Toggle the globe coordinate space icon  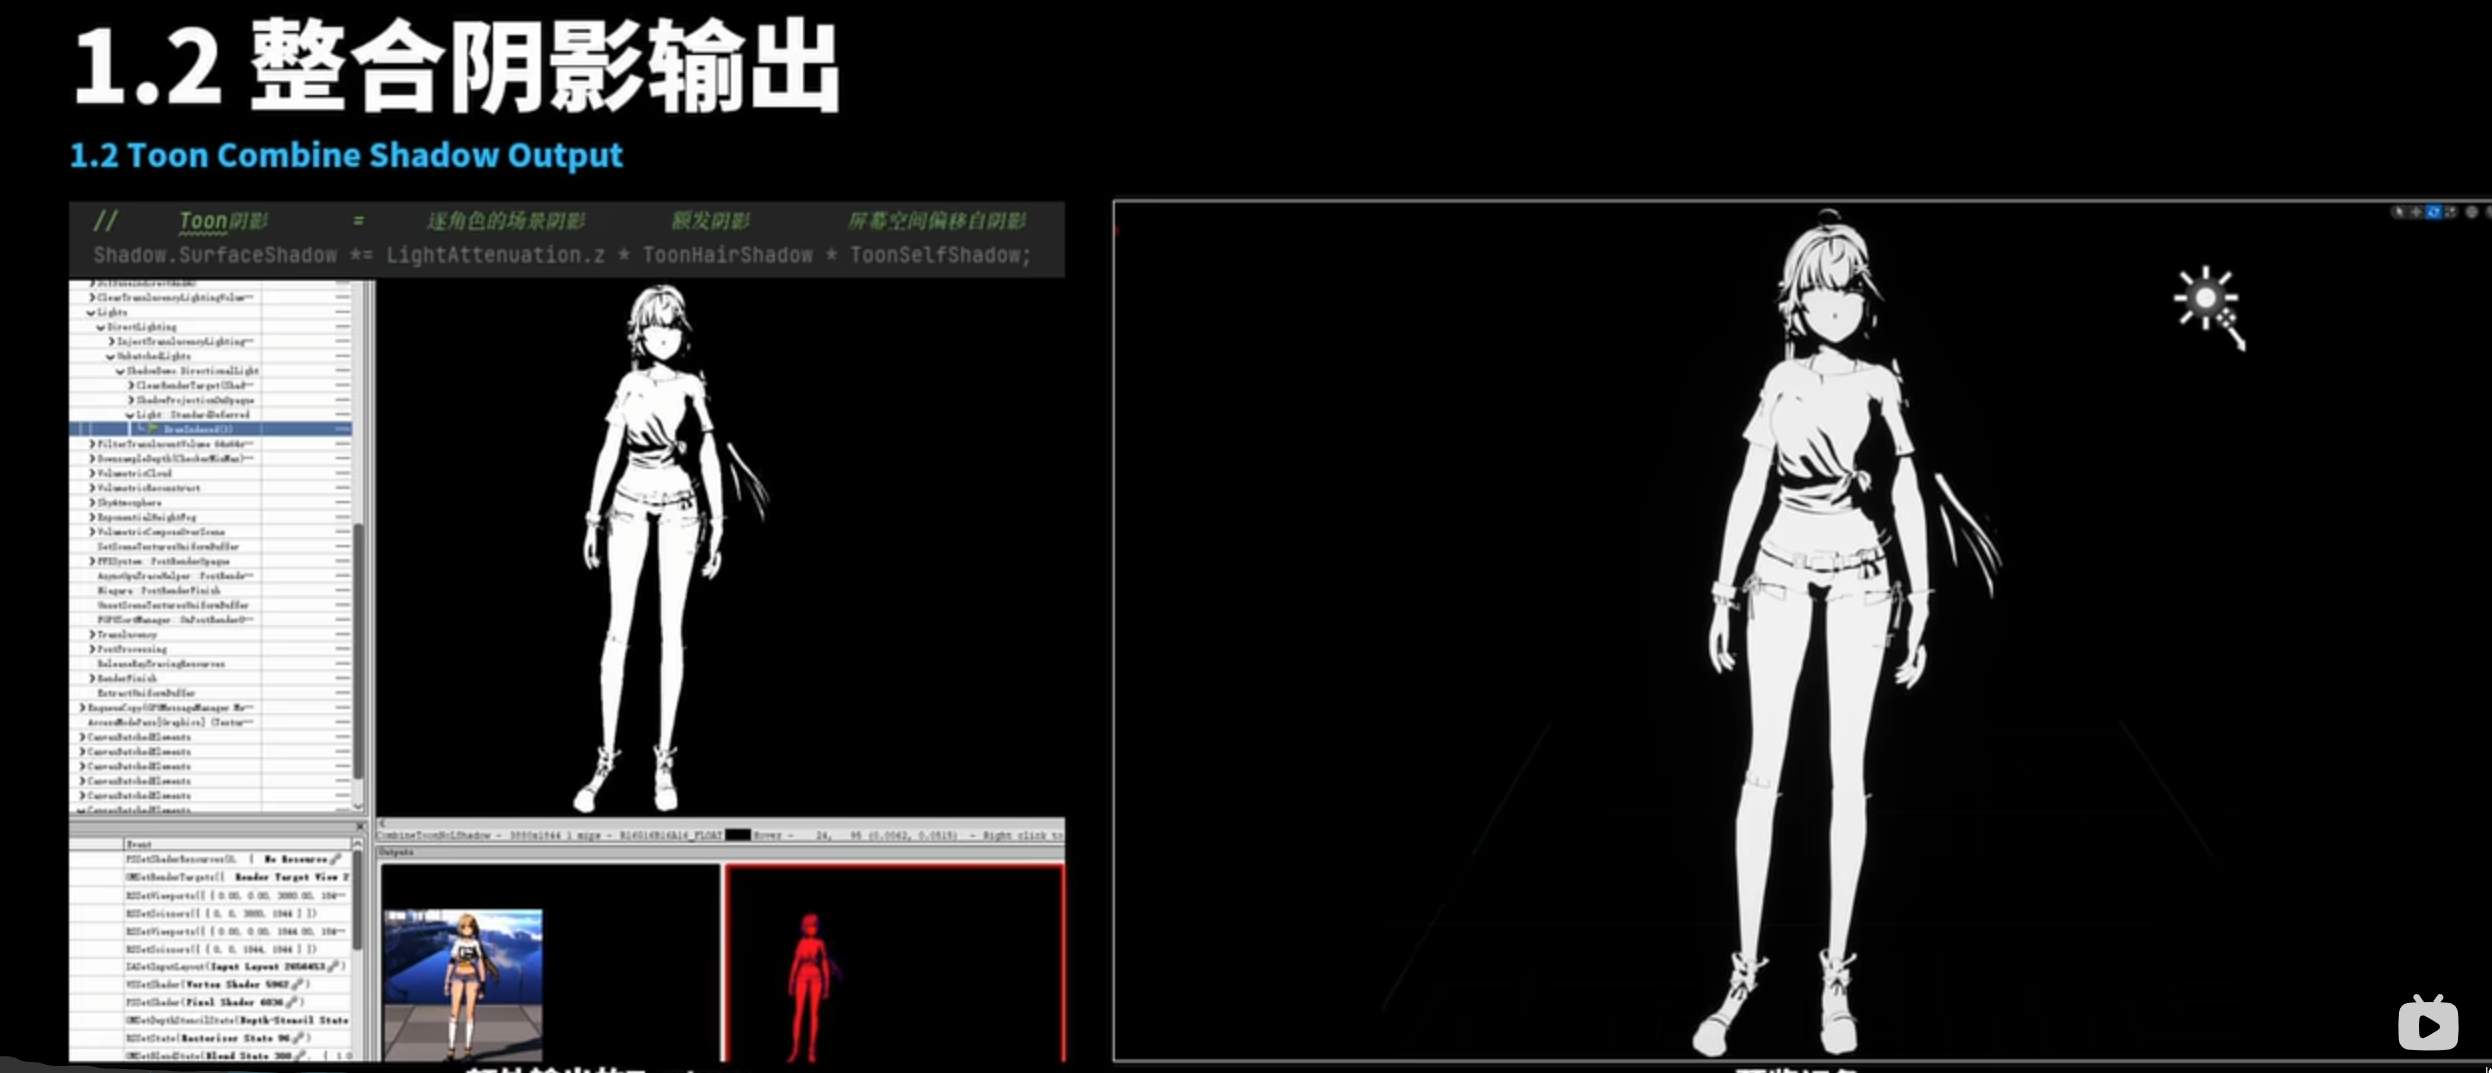click(2472, 212)
